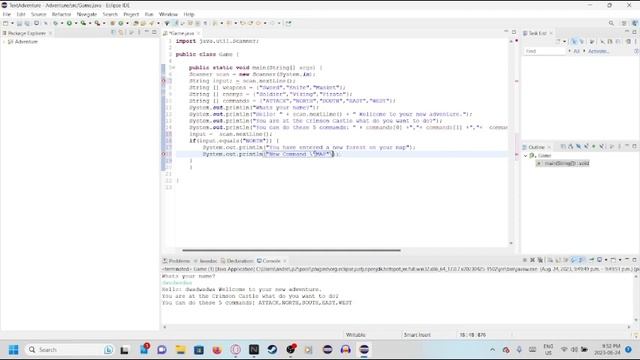Click the editor horizontal scrollbar

[291, 250]
